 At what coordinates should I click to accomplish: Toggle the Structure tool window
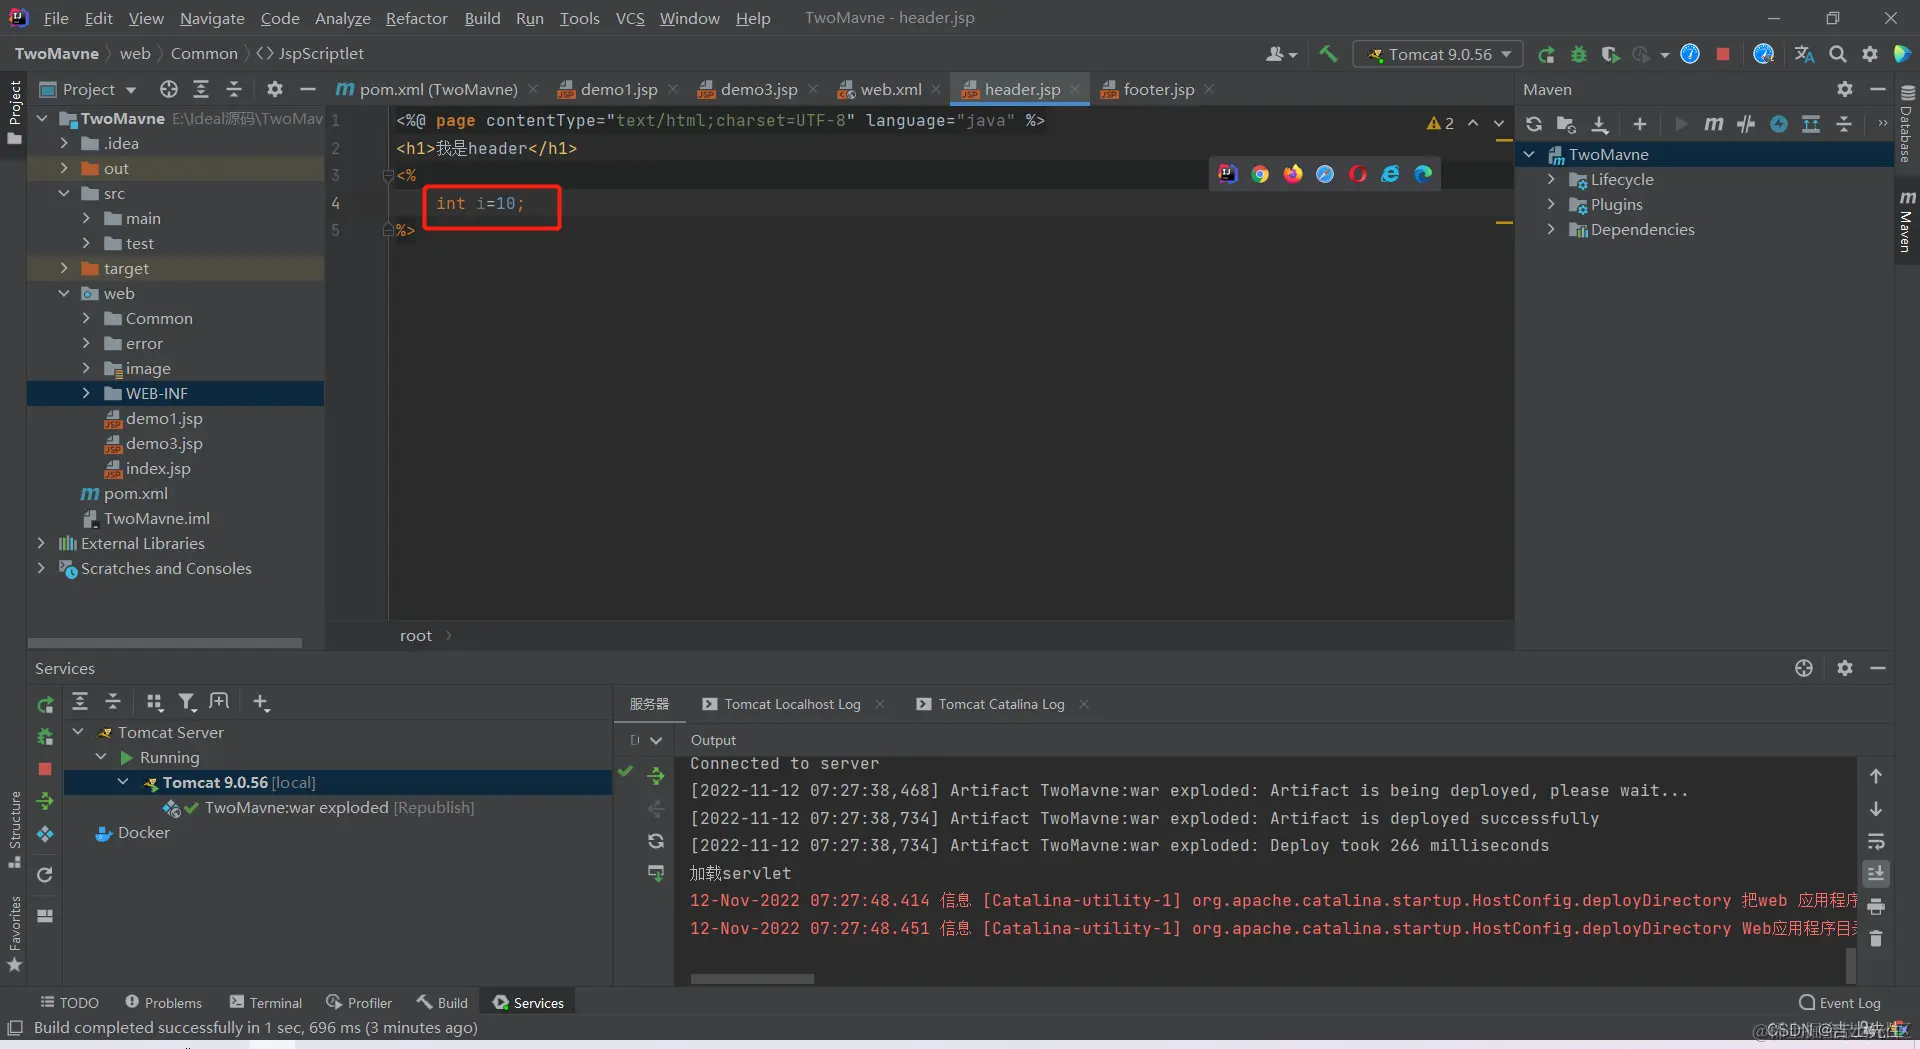tap(14, 830)
